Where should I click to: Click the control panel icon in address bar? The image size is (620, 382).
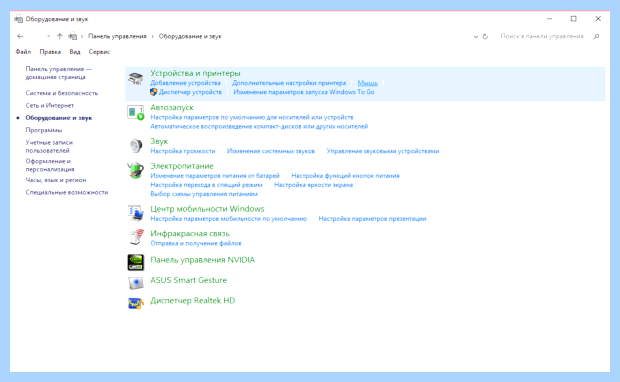pyautogui.click(x=72, y=36)
